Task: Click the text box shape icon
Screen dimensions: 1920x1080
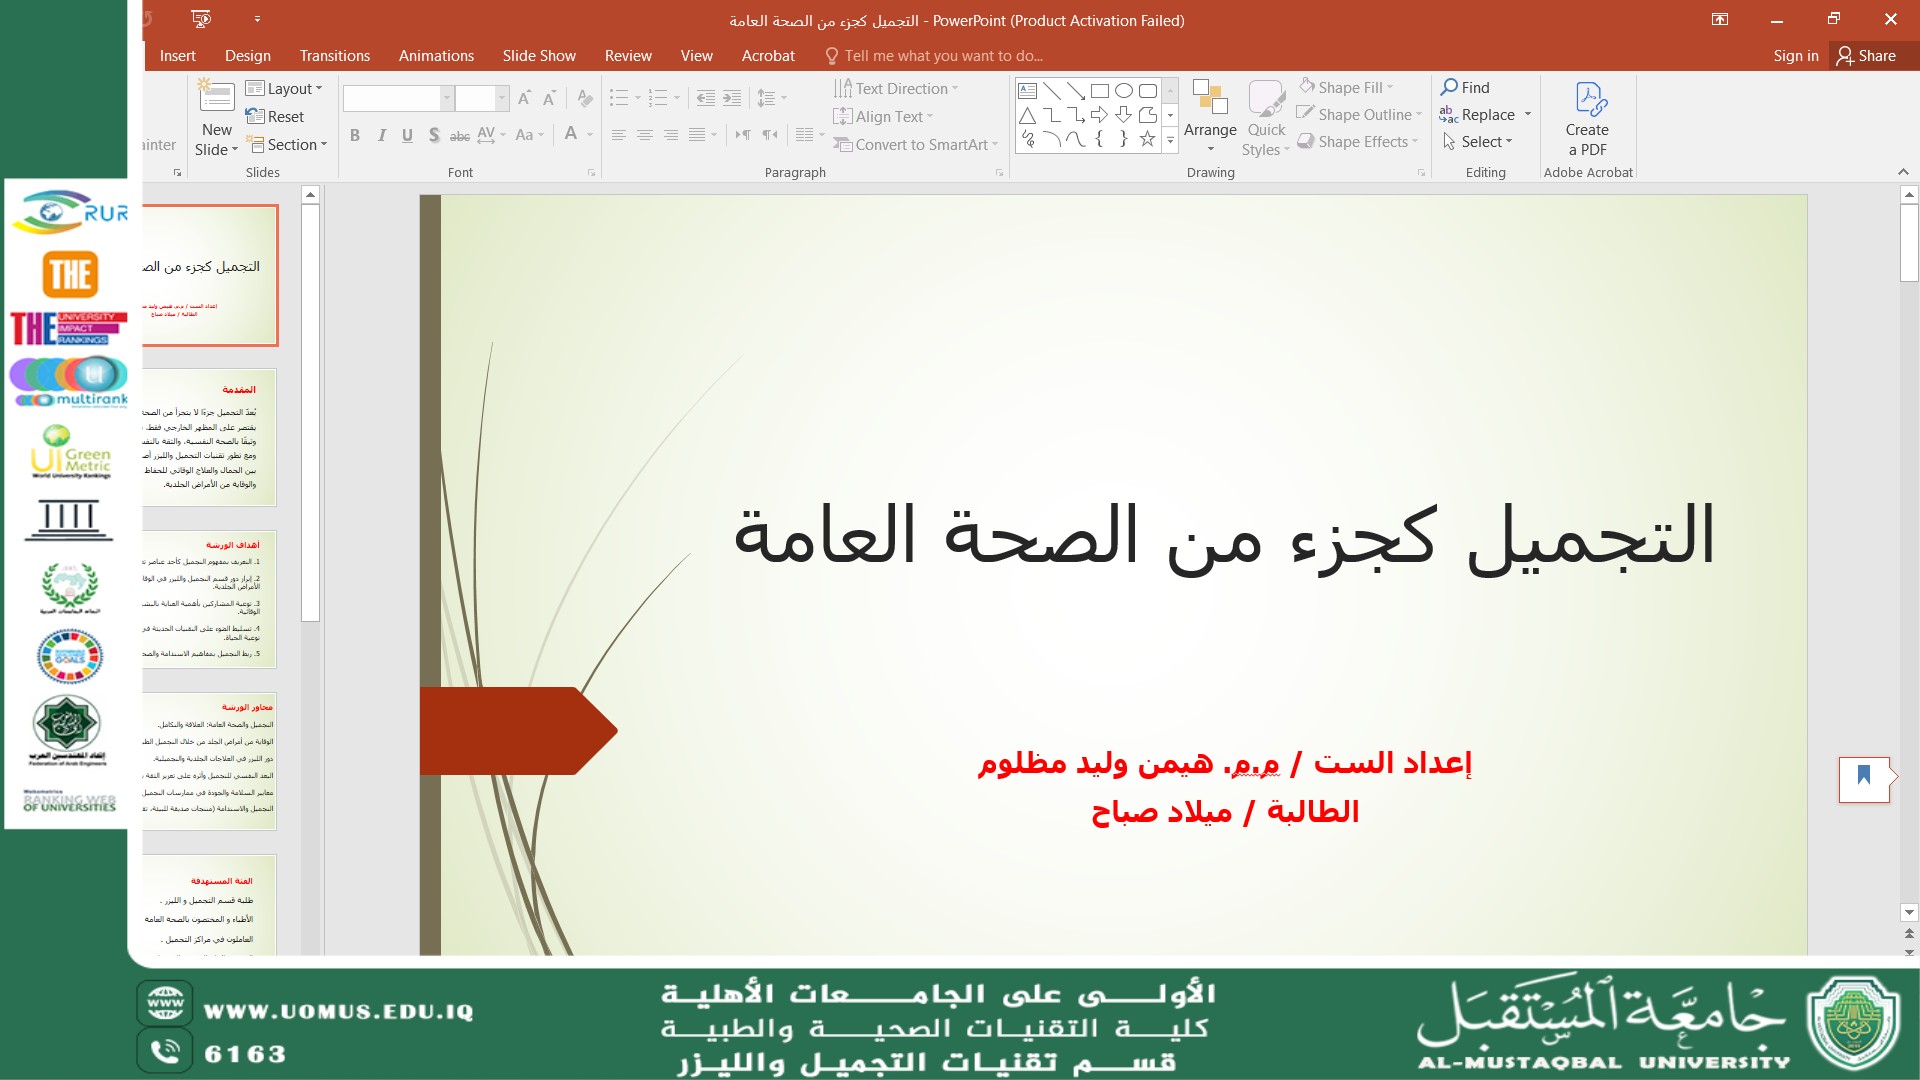Action: click(1027, 91)
